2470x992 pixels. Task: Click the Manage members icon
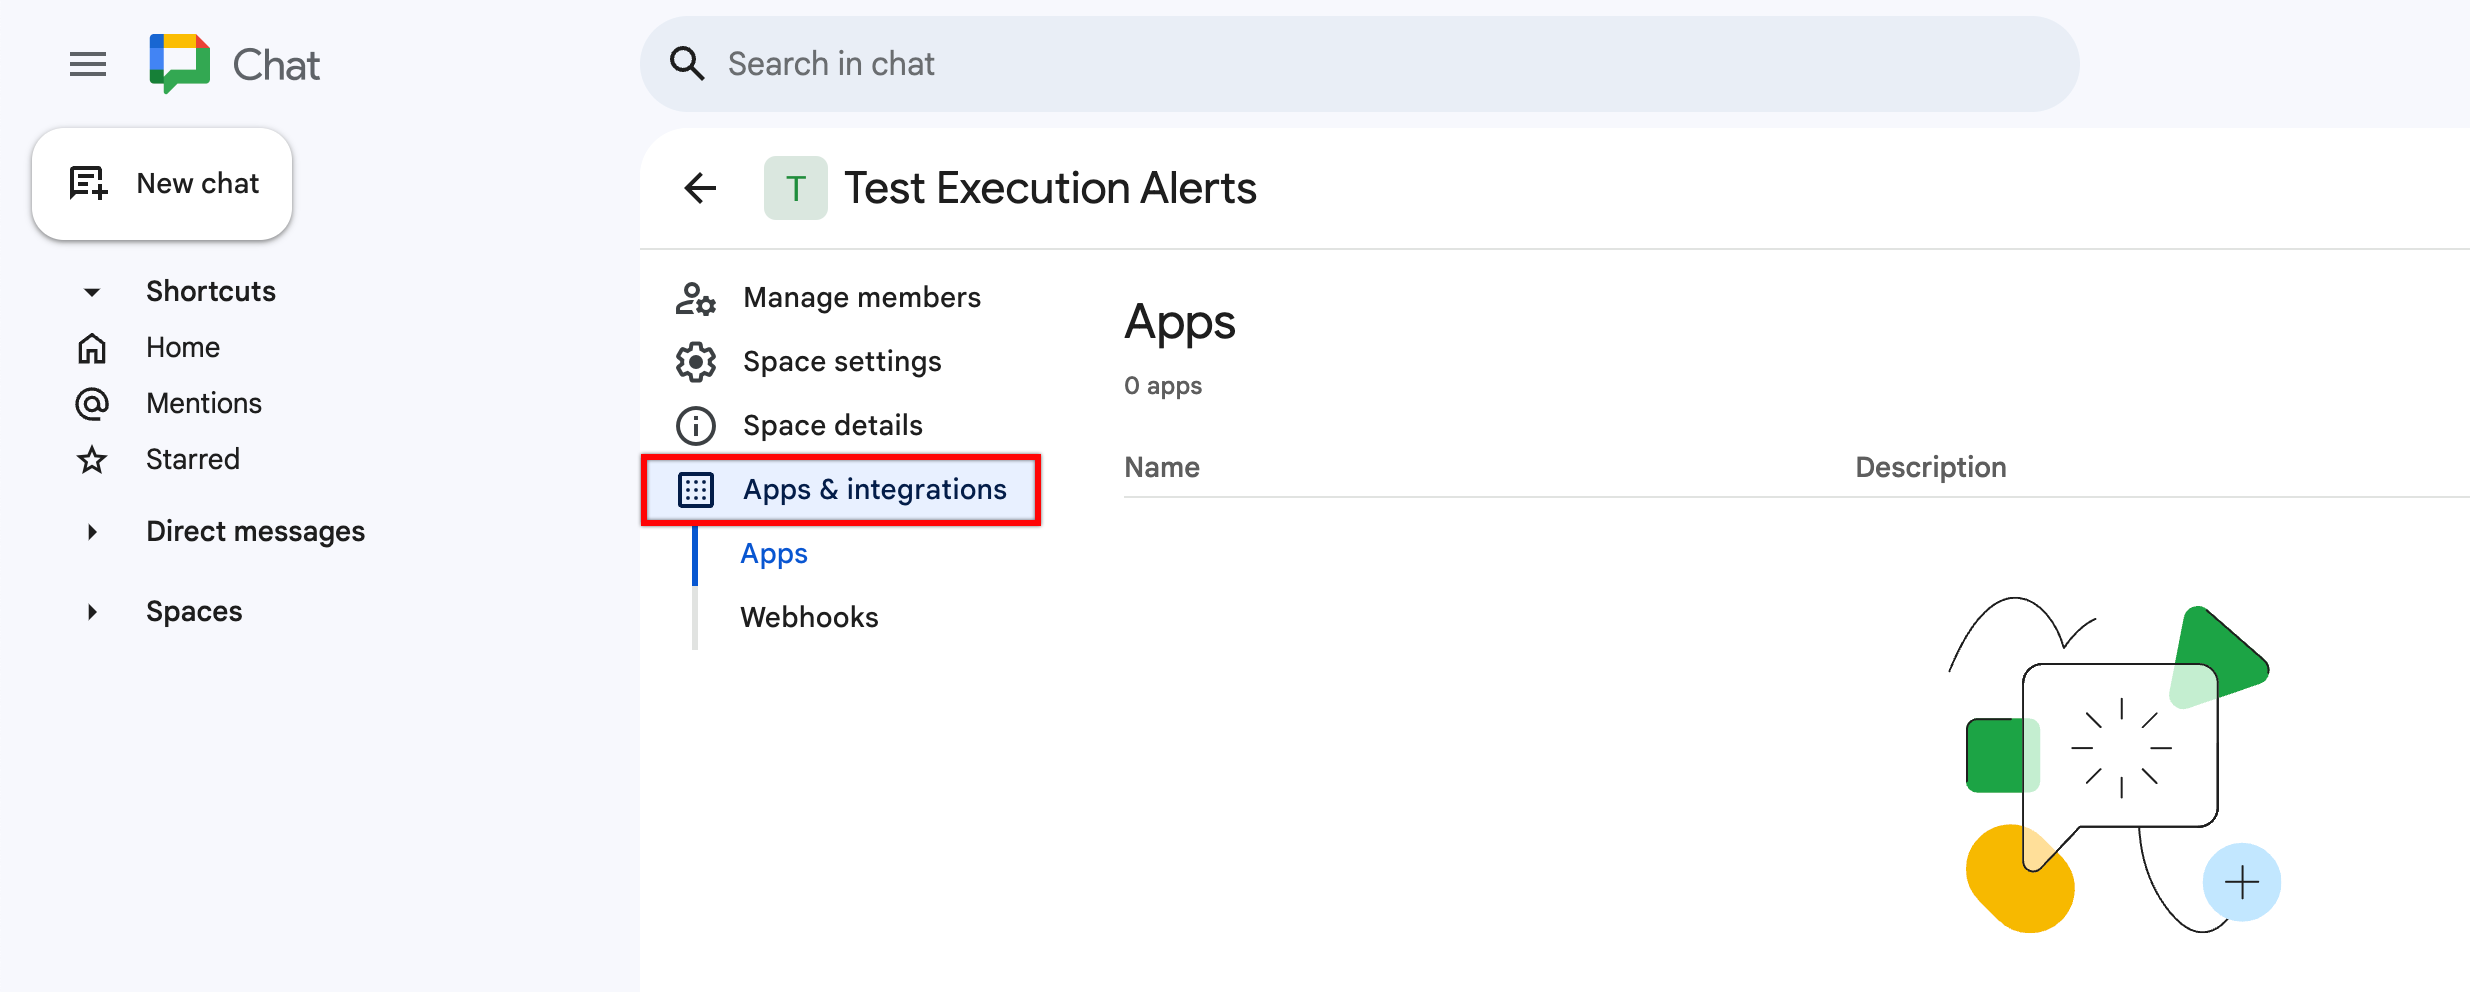tap(695, 297)
